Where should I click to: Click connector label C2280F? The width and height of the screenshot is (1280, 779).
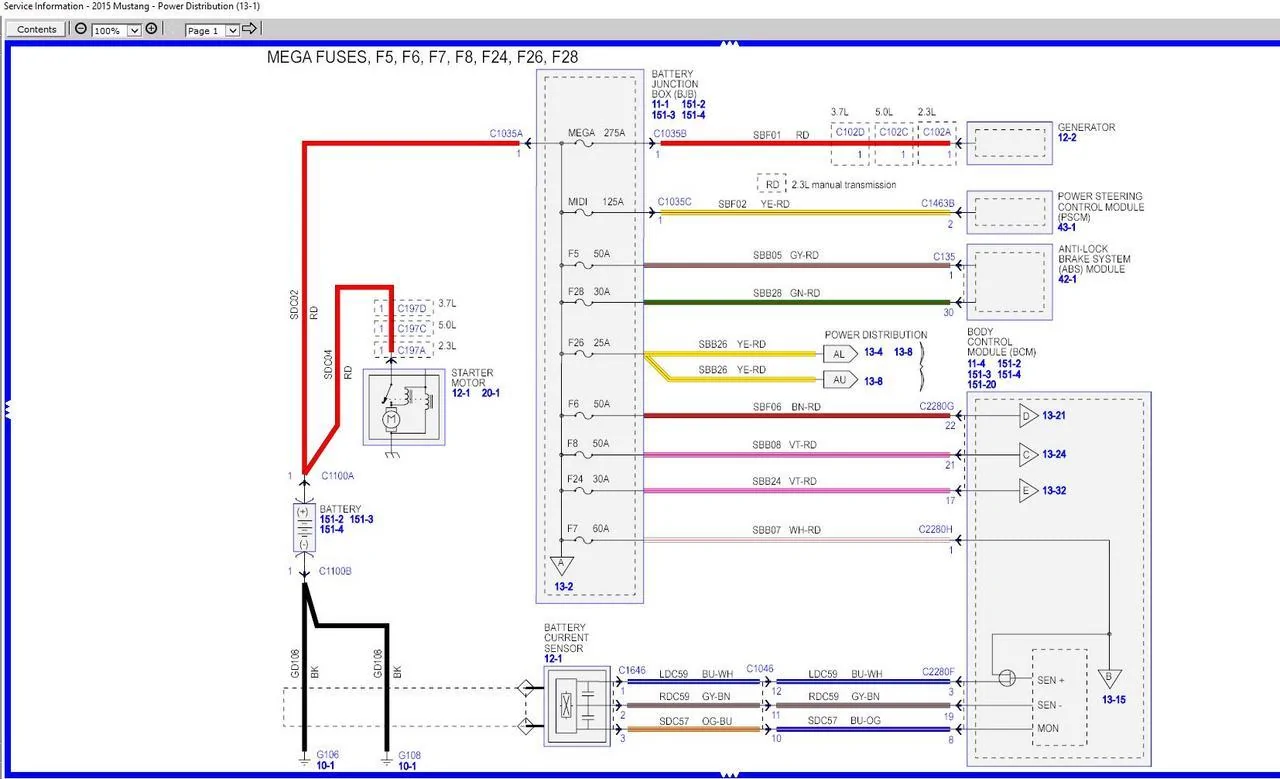[938, 671]
